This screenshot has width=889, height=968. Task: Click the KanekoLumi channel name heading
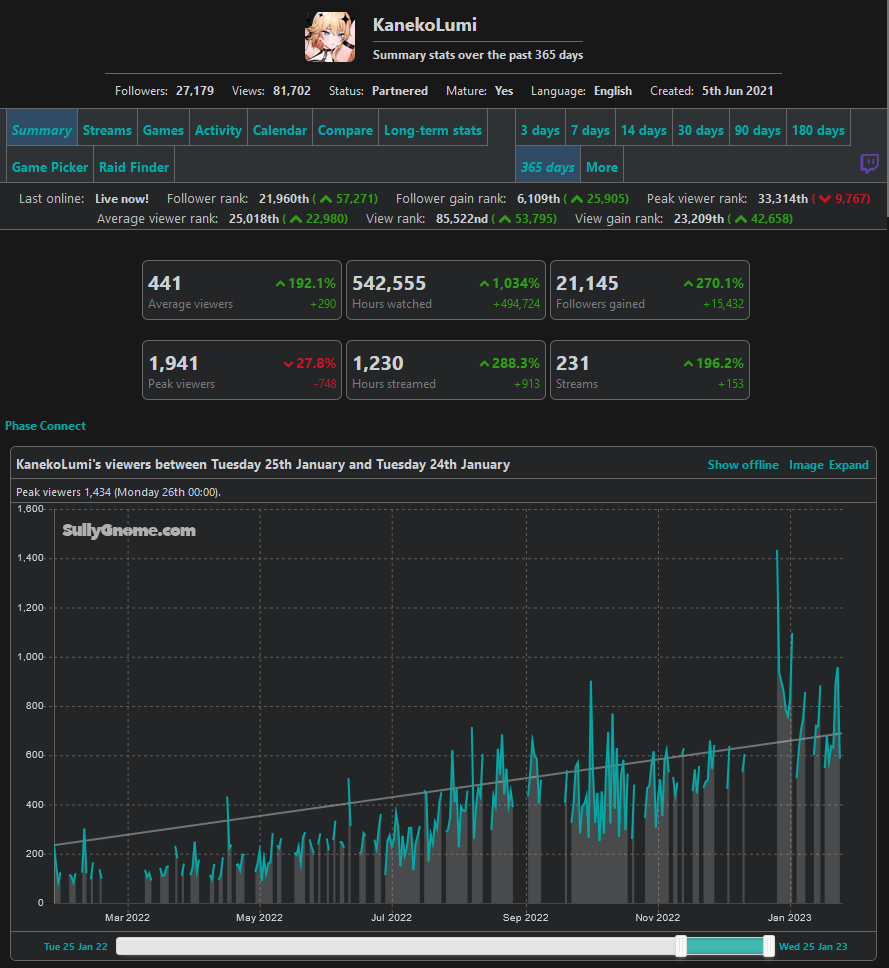[425, 25]
